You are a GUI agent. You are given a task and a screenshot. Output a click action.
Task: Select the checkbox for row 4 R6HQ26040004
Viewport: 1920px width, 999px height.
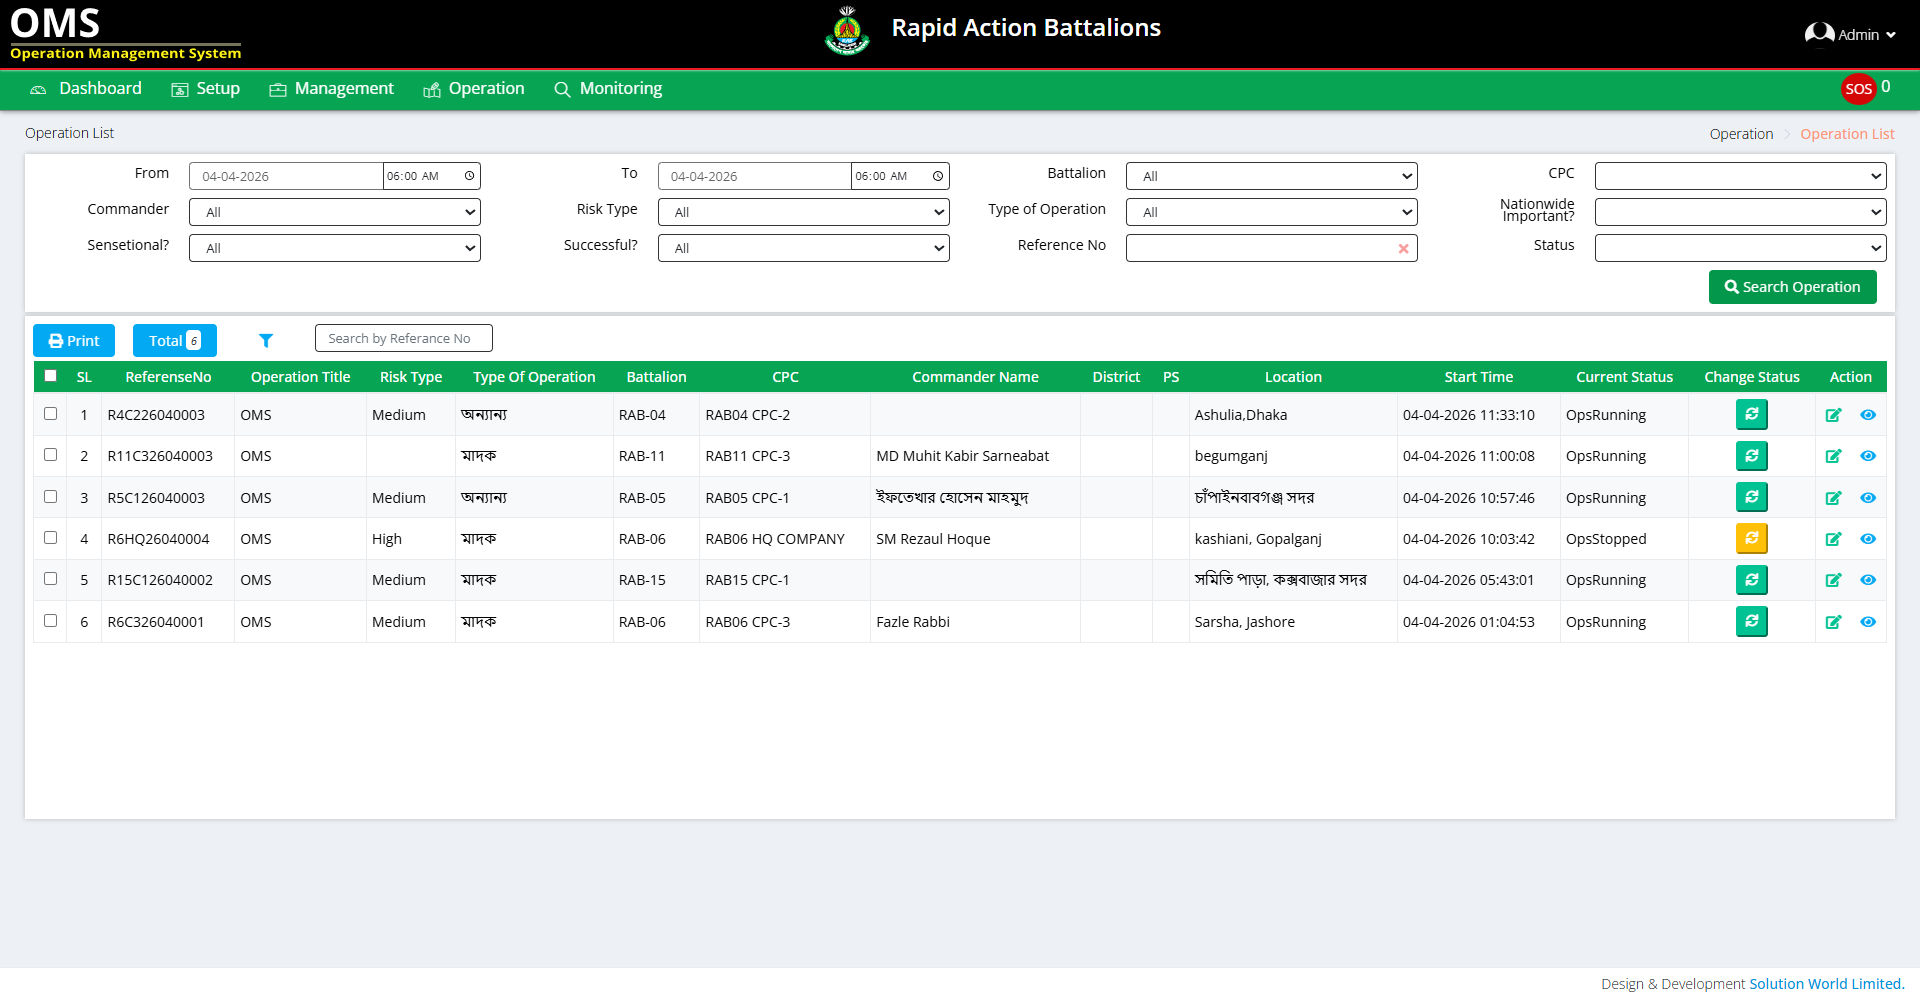(x=51, y=538)
